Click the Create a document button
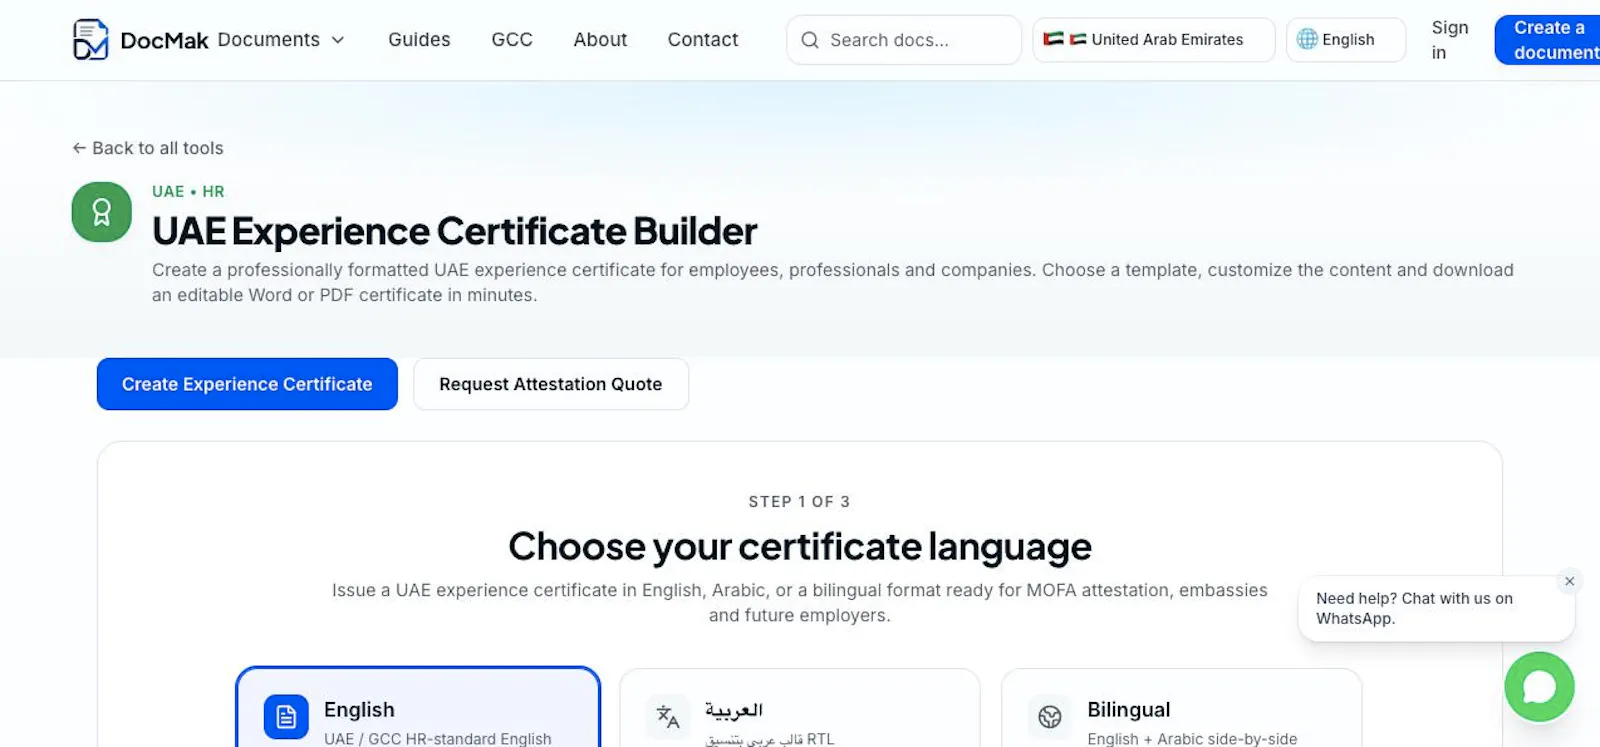The image size is (1600, 747). coord(1548,40)
